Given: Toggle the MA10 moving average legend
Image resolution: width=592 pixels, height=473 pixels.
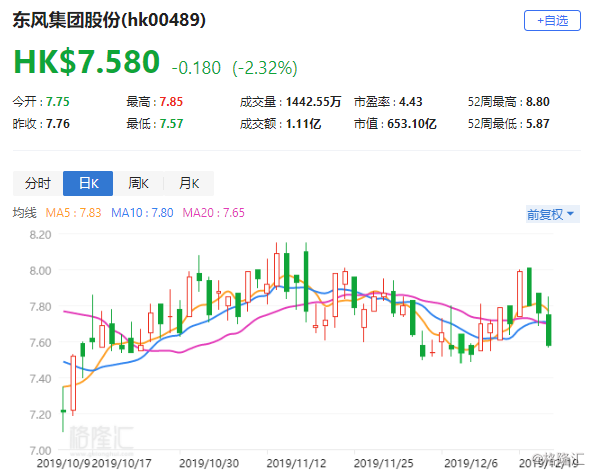Looking at the screenshot, I should [142, 213].
